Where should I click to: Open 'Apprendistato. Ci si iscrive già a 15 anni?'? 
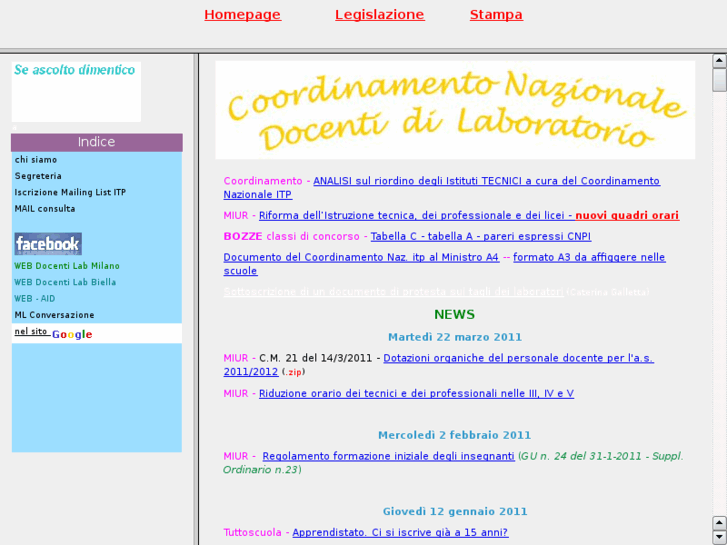click(x=400, y=532)
